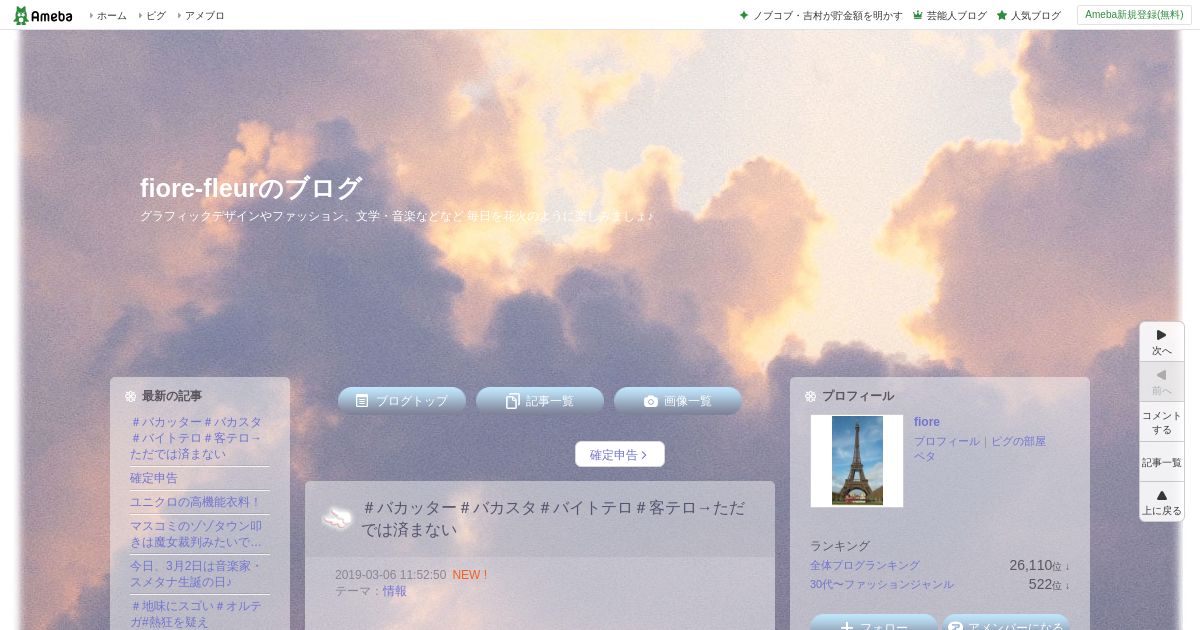Open the ペタ link
Image resolution: width=1200 pixels, height=630 pixels.
point(925,456)
